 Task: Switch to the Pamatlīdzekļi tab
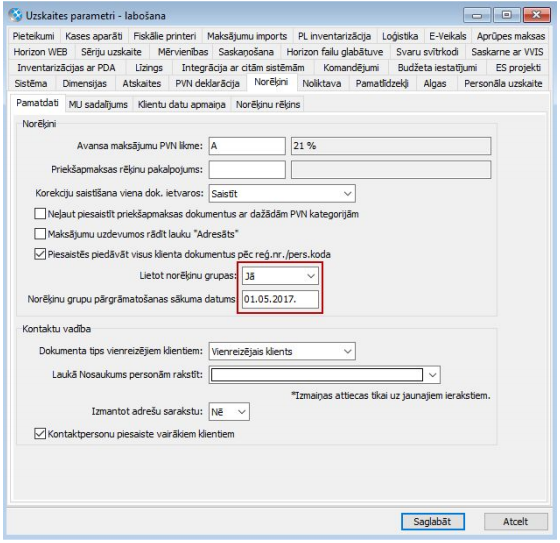(382, 83)
